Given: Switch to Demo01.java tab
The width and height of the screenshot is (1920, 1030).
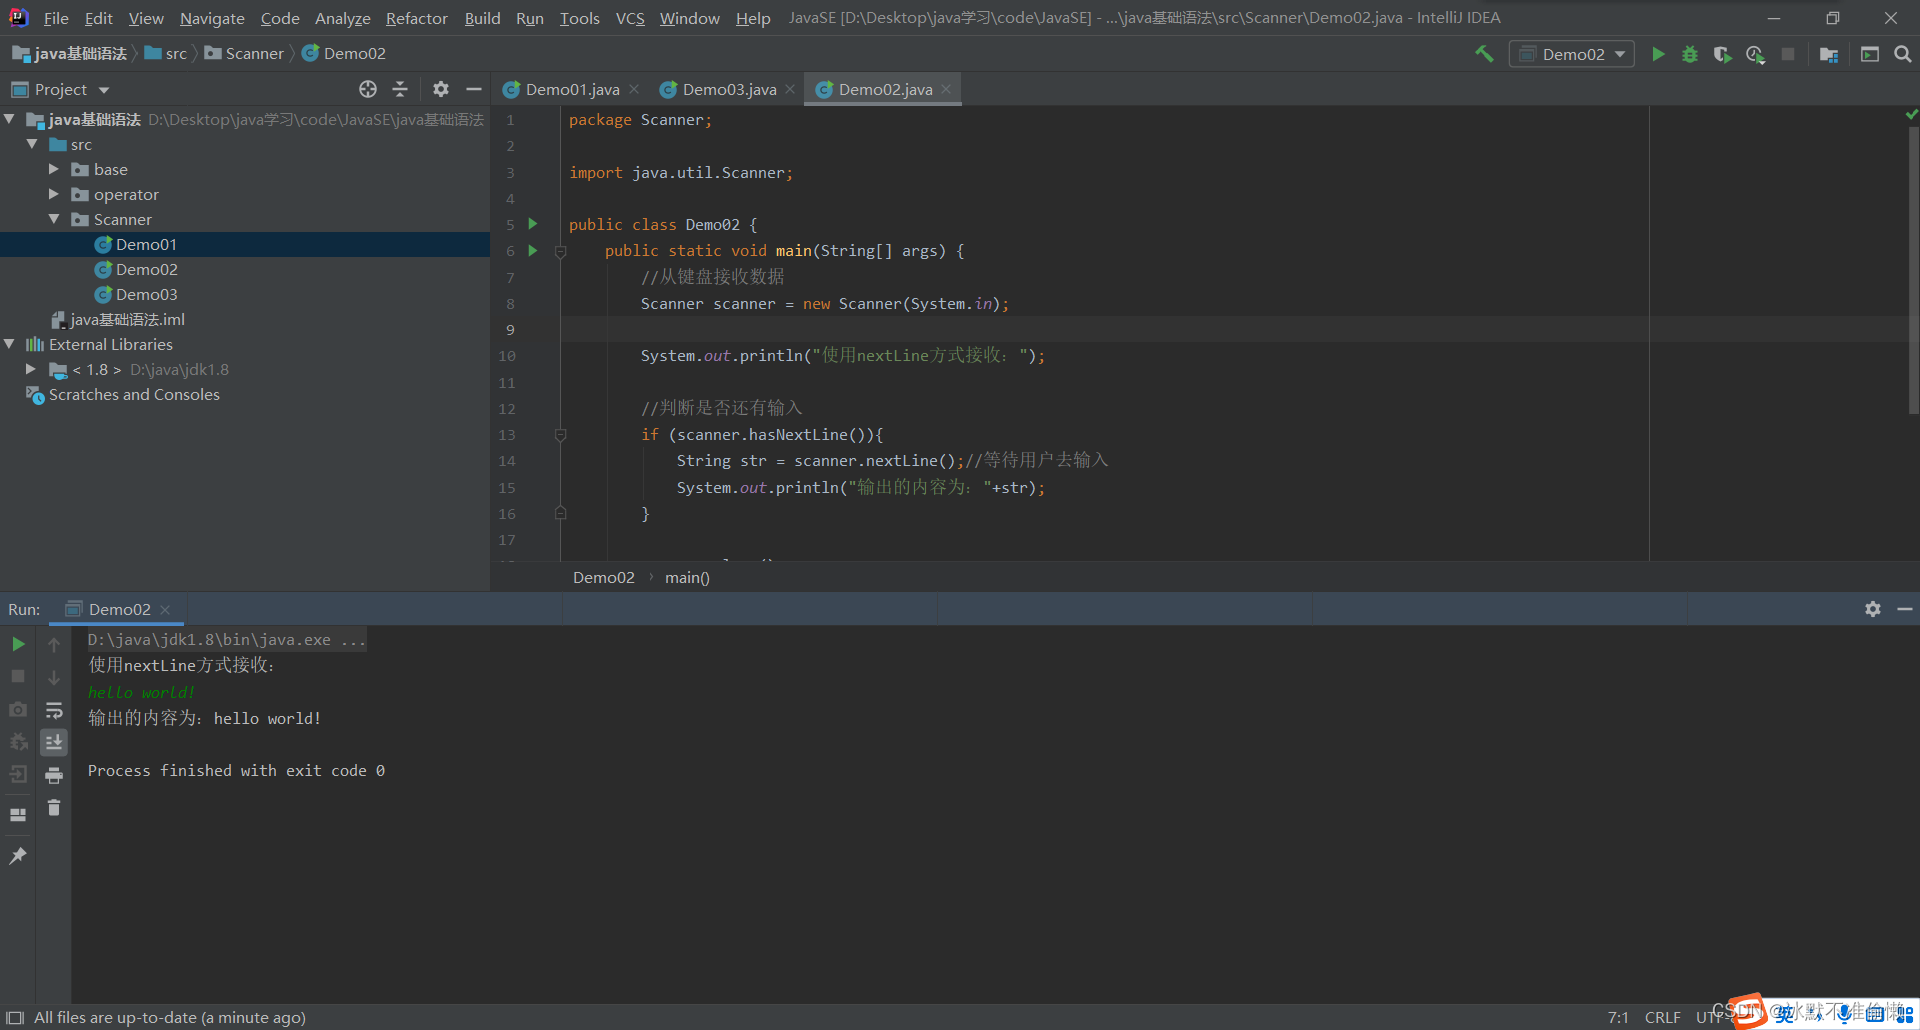Looking at the screenshot, I should coord(572,89).
